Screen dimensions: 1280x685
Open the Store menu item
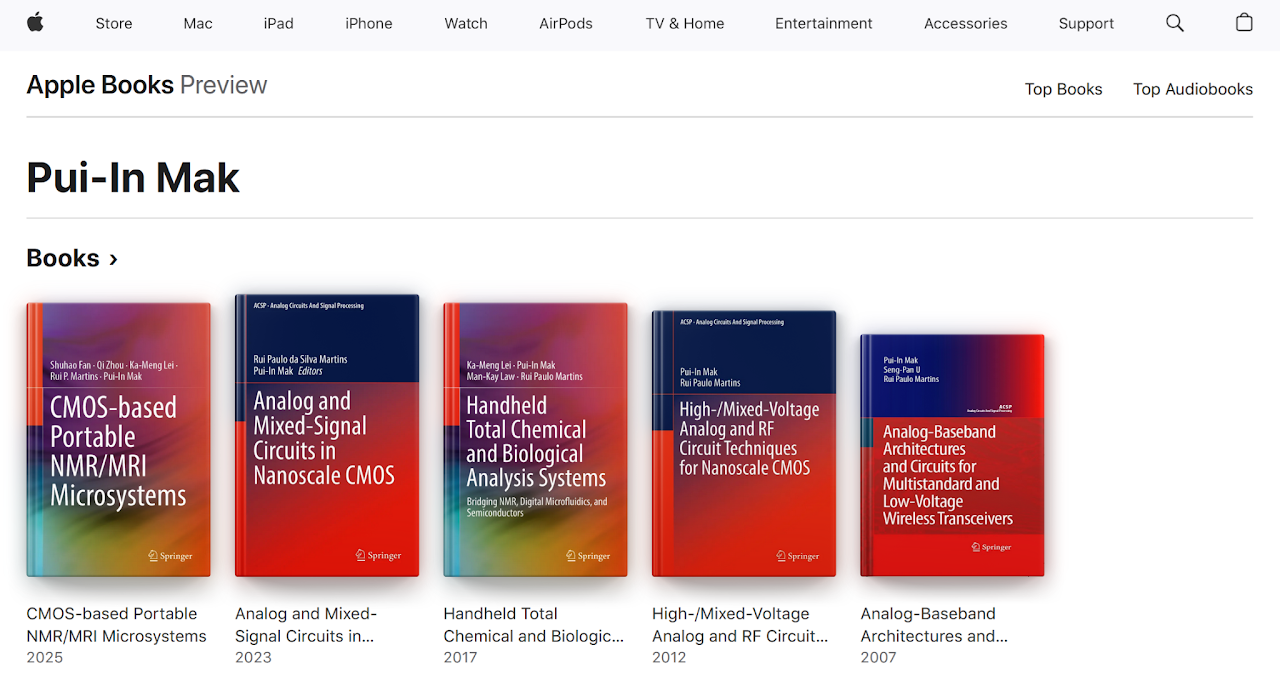[x=114, y=23]
